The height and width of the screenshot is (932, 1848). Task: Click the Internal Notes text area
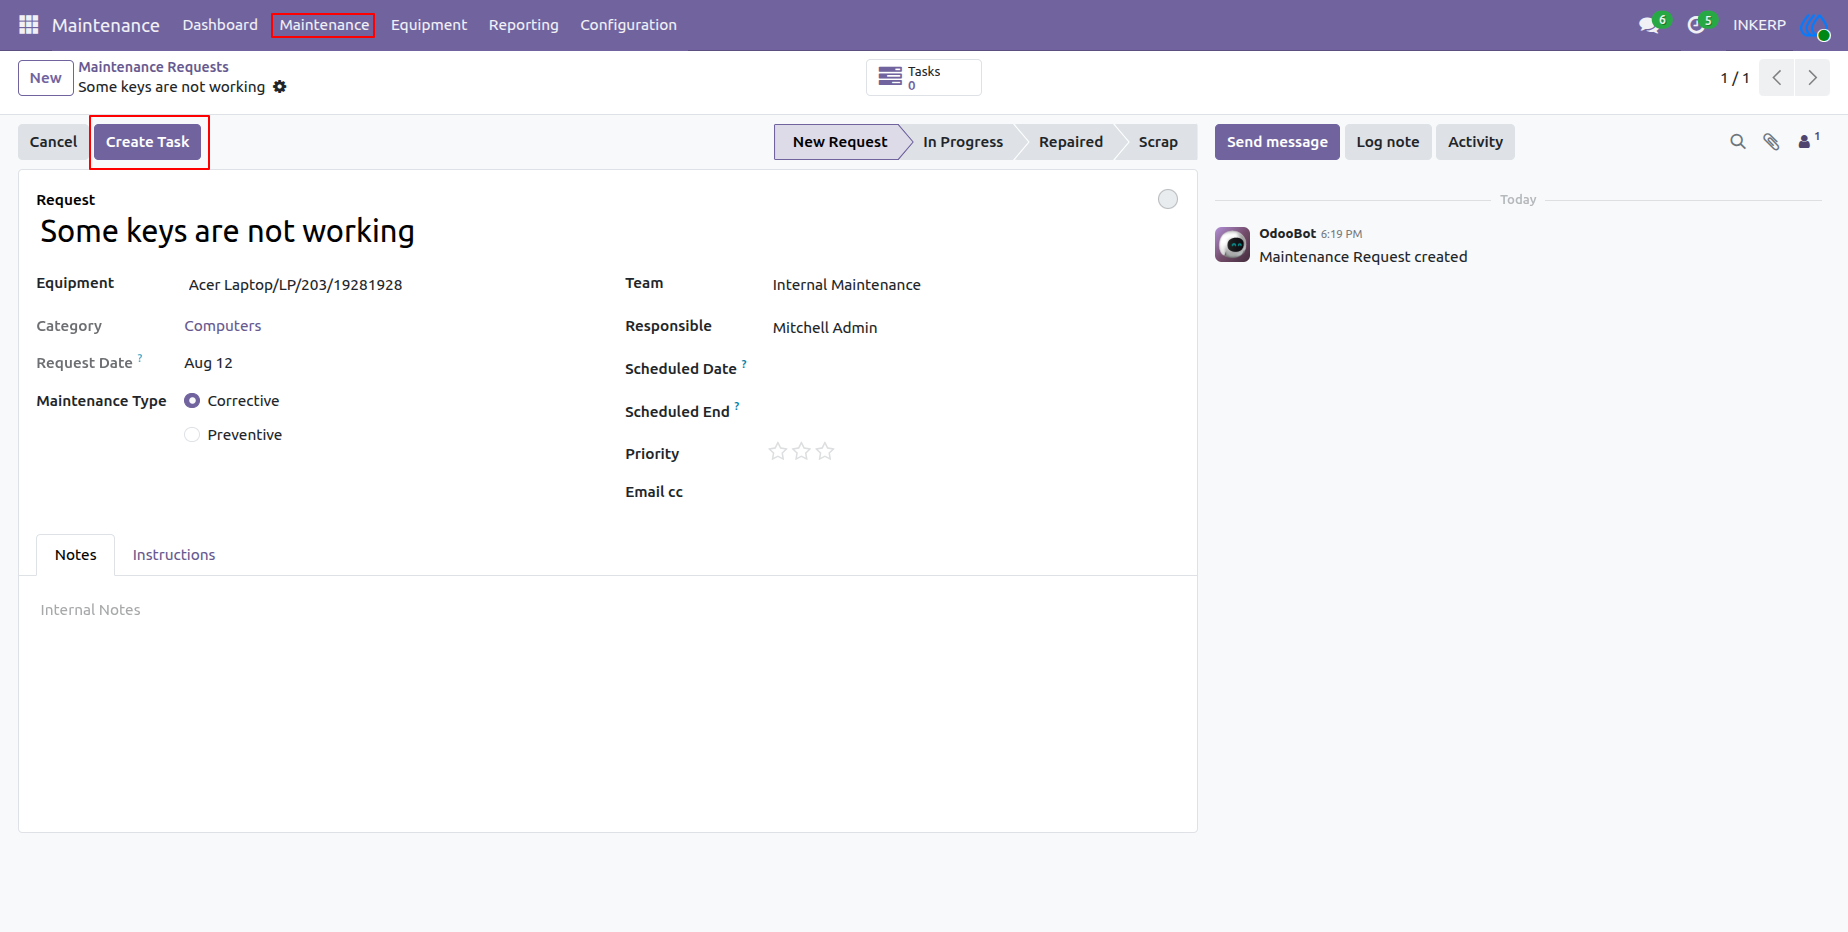(608, 610)
